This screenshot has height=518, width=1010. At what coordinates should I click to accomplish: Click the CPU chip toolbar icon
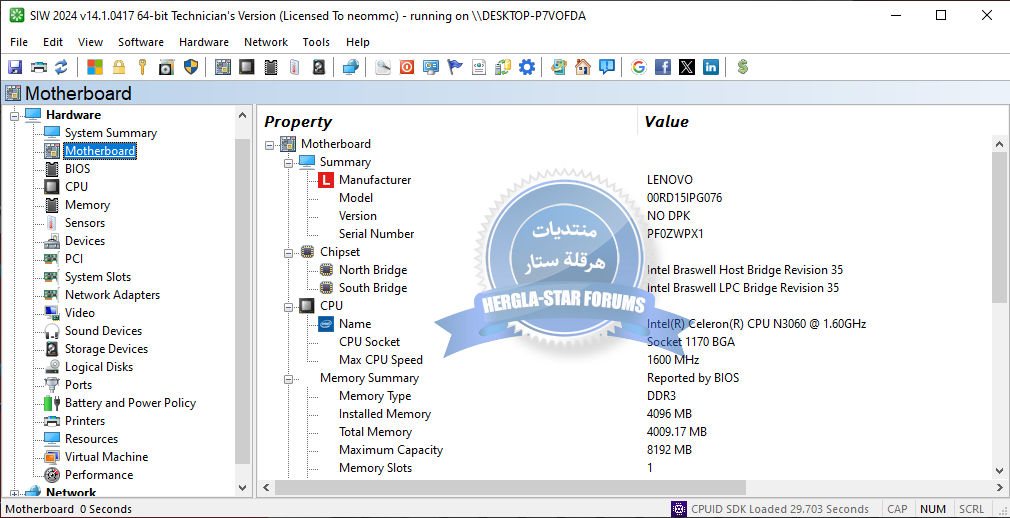[247, 67]
